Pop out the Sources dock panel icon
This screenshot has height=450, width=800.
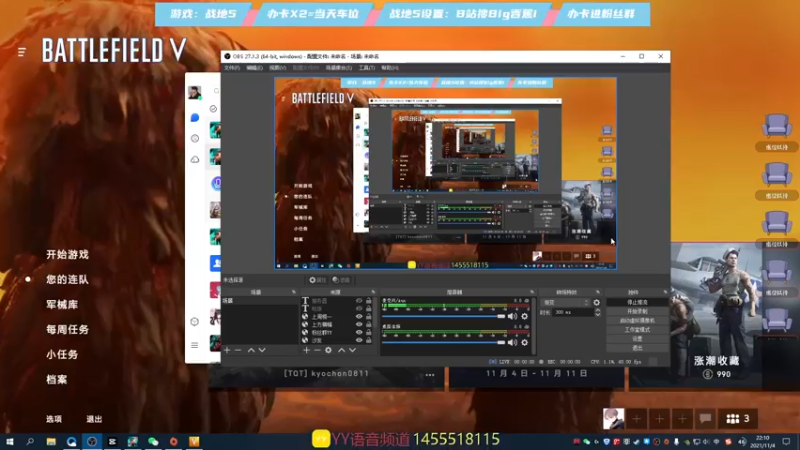coord(373,292)
